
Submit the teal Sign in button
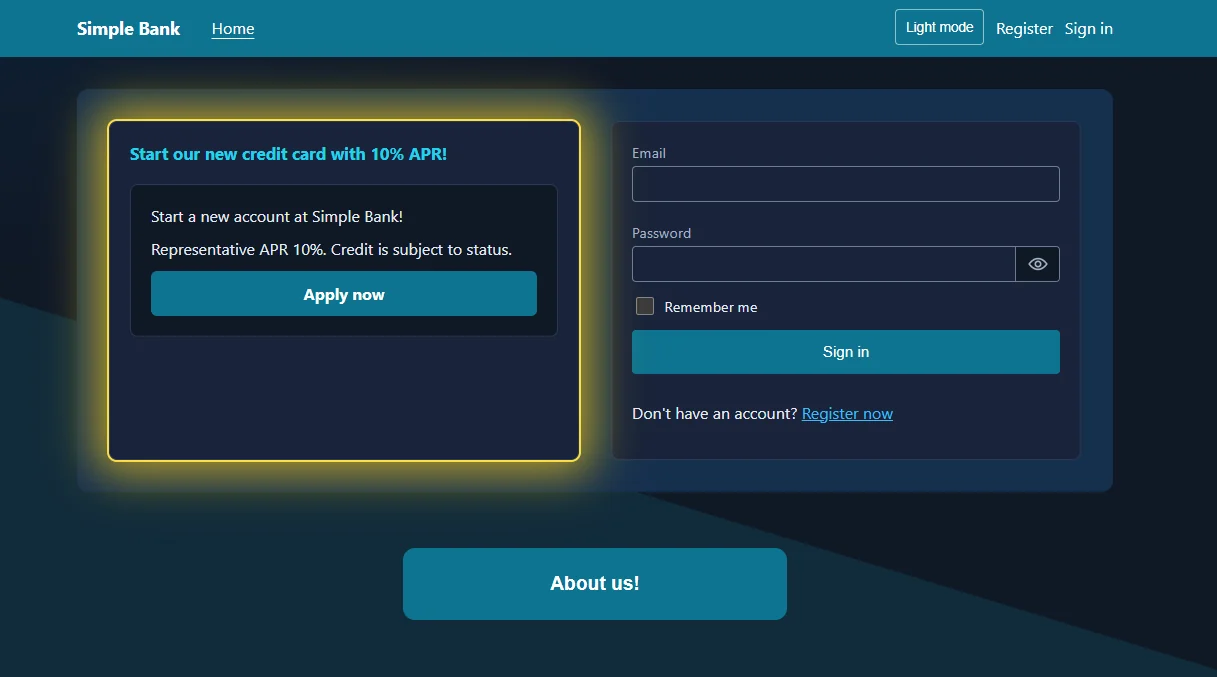pyautogui.click(x=846, y=352)
